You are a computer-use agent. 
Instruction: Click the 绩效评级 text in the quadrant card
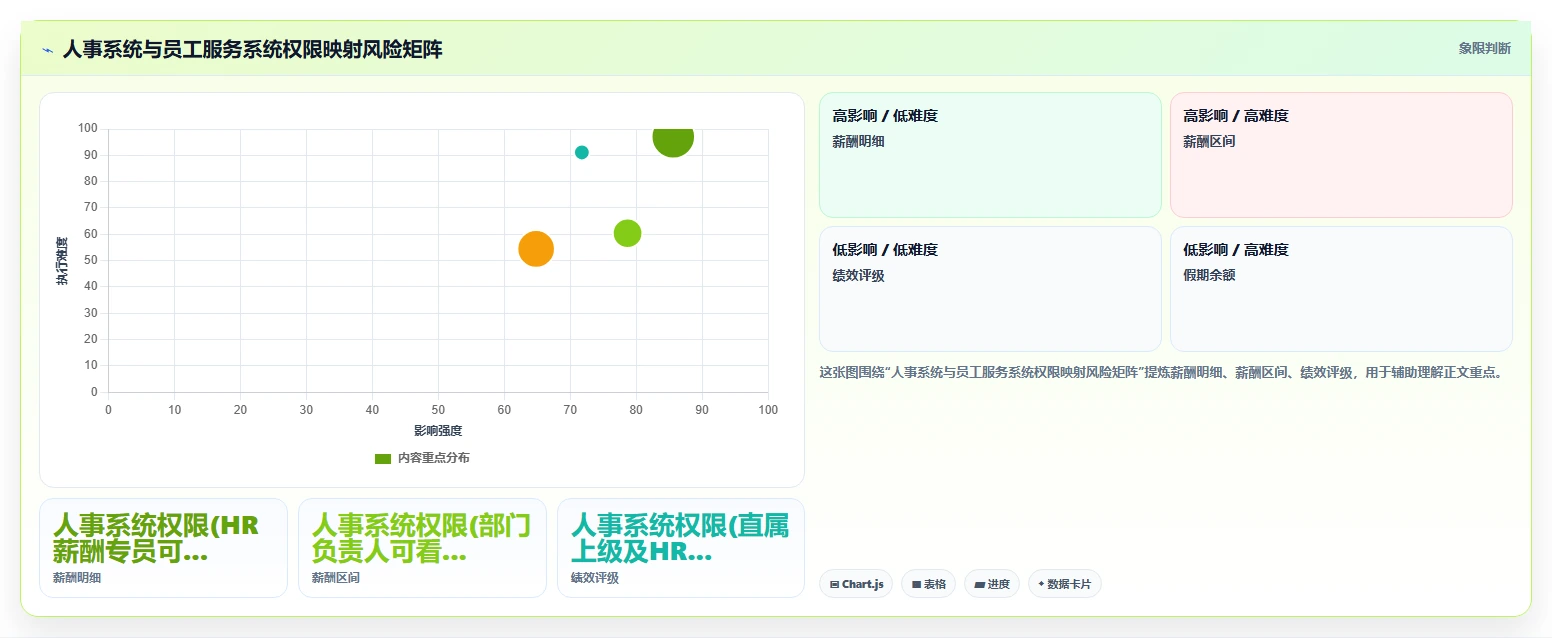tap(858, 276)
